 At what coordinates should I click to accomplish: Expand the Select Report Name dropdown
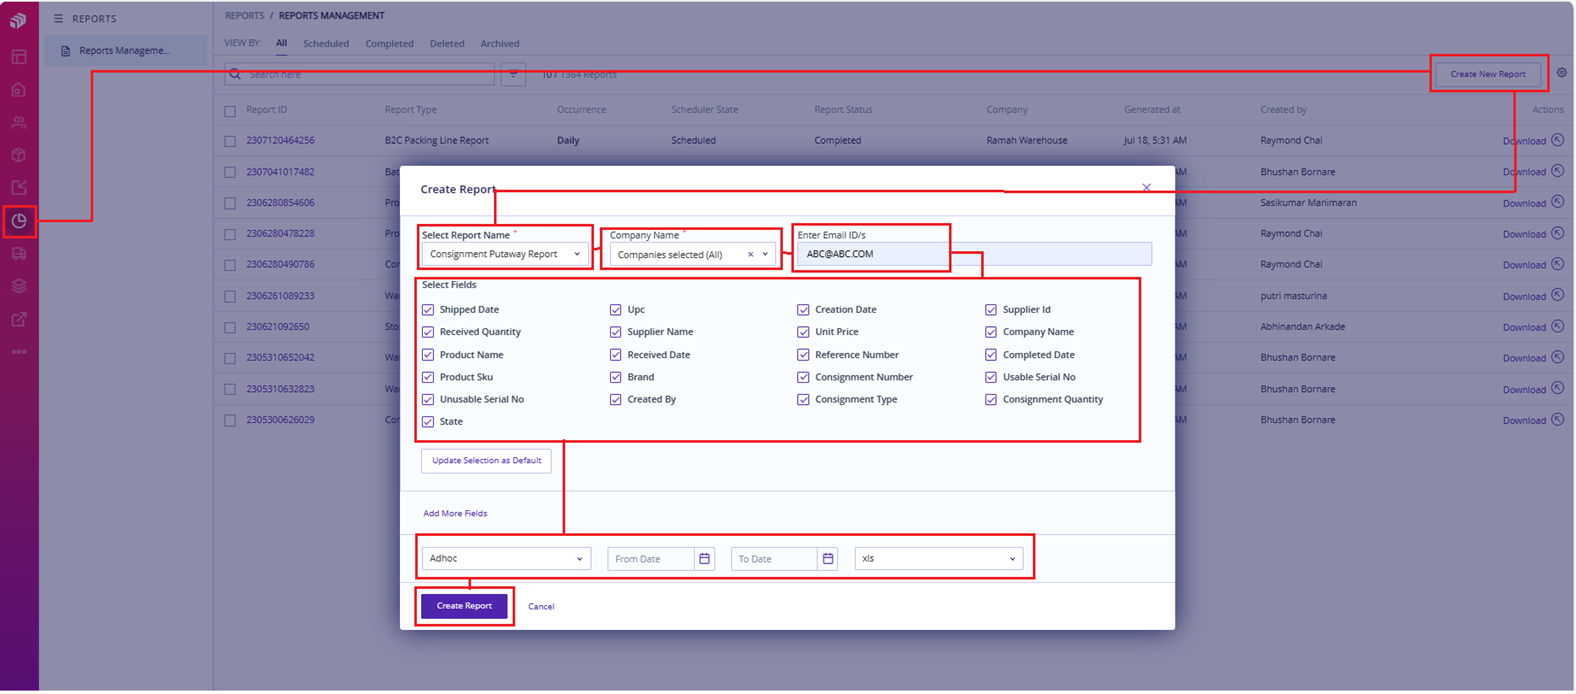504,255
